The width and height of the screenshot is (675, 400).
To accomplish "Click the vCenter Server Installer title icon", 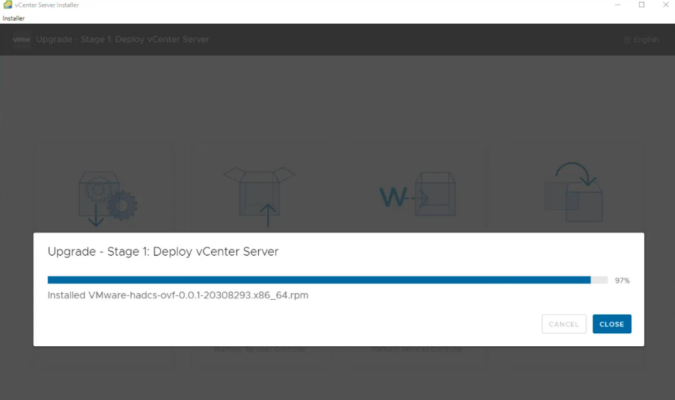I will [x=7, y=5].
